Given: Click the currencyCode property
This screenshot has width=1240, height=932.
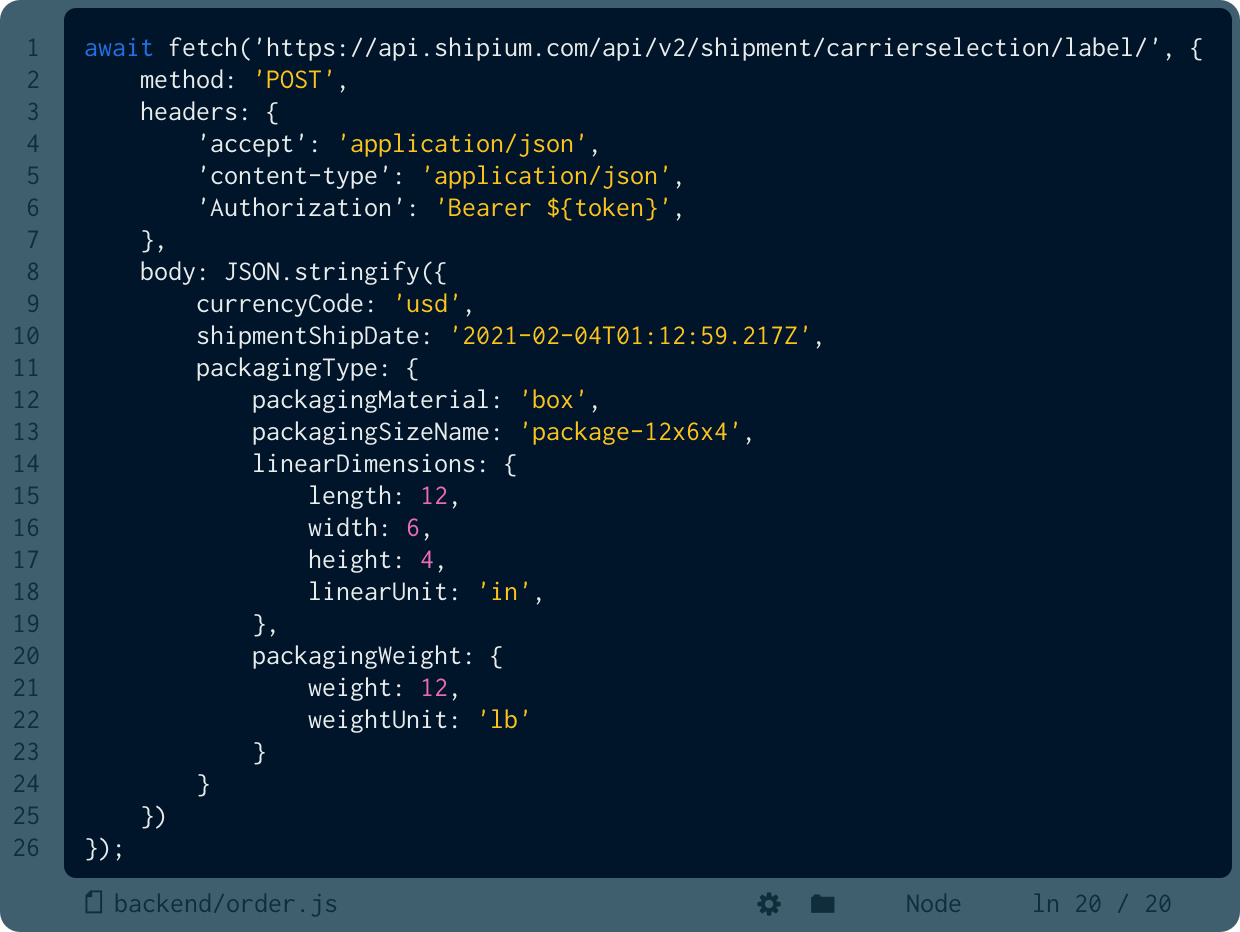Looking at the screenshot, I should [280, 304].
